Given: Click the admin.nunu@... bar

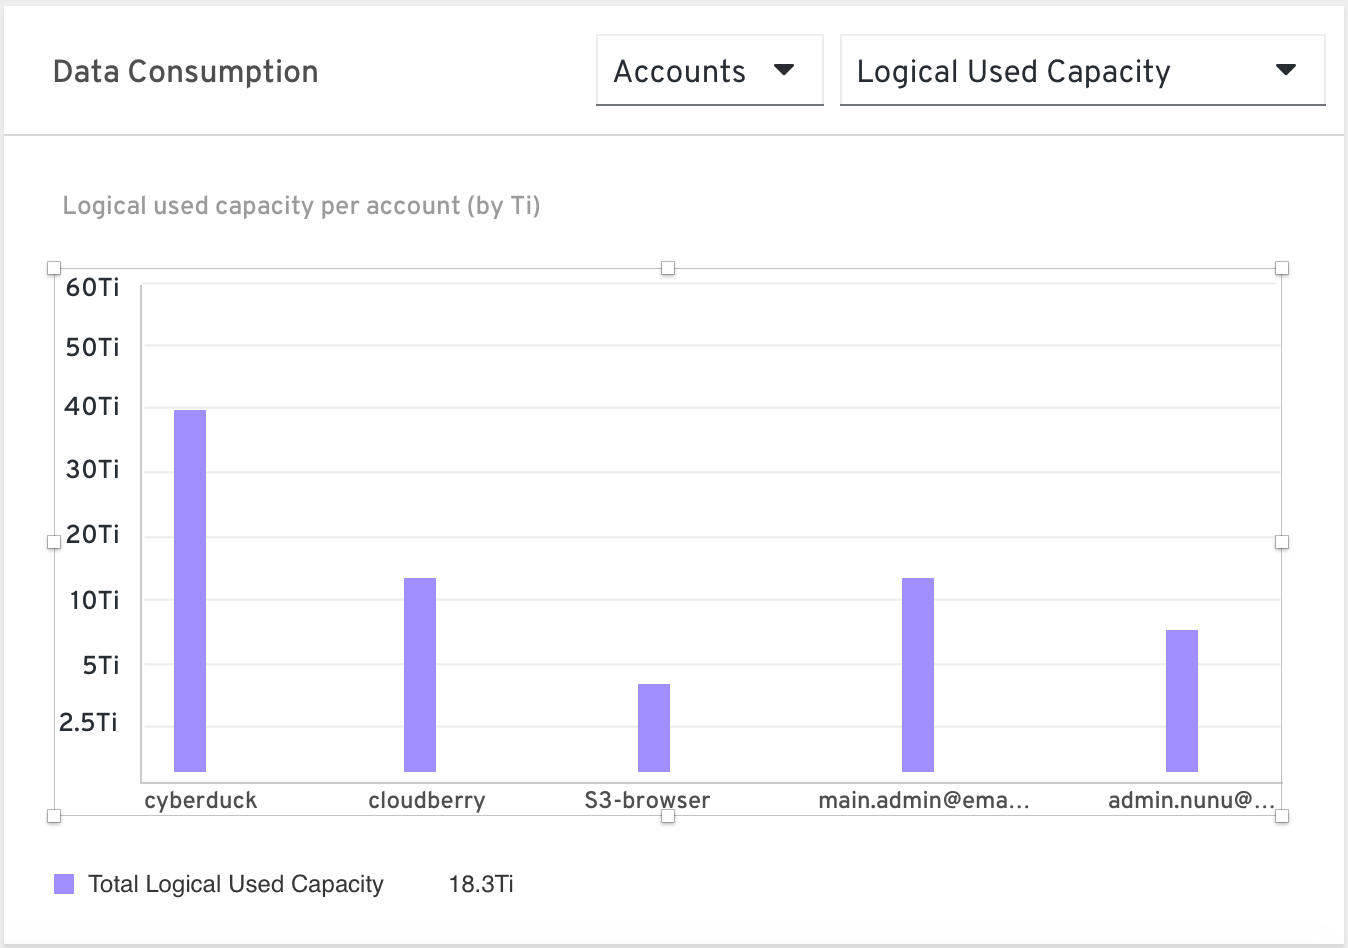Looking at the screenshot, I should tap(1182, 700).
